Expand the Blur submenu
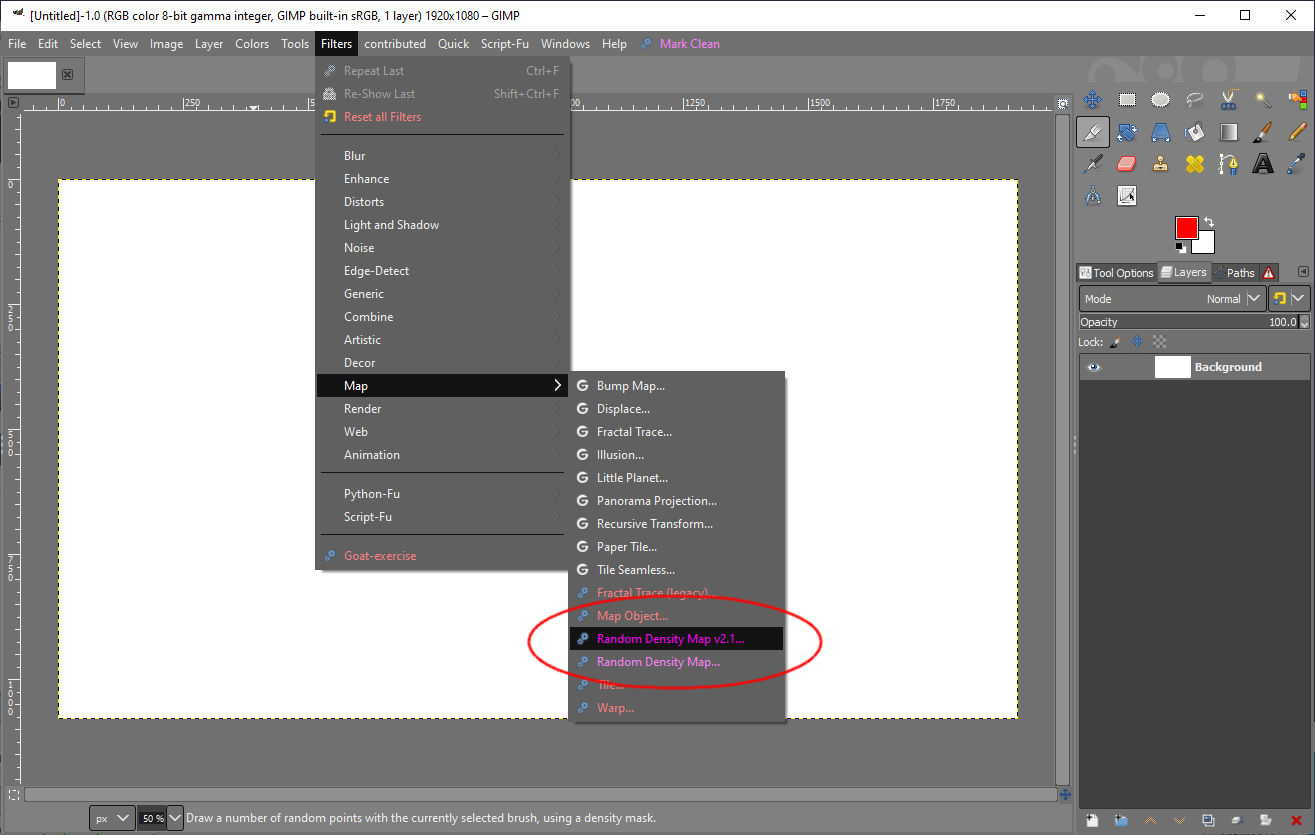Screen dimensions: 1315x835 tap(442, 156)
